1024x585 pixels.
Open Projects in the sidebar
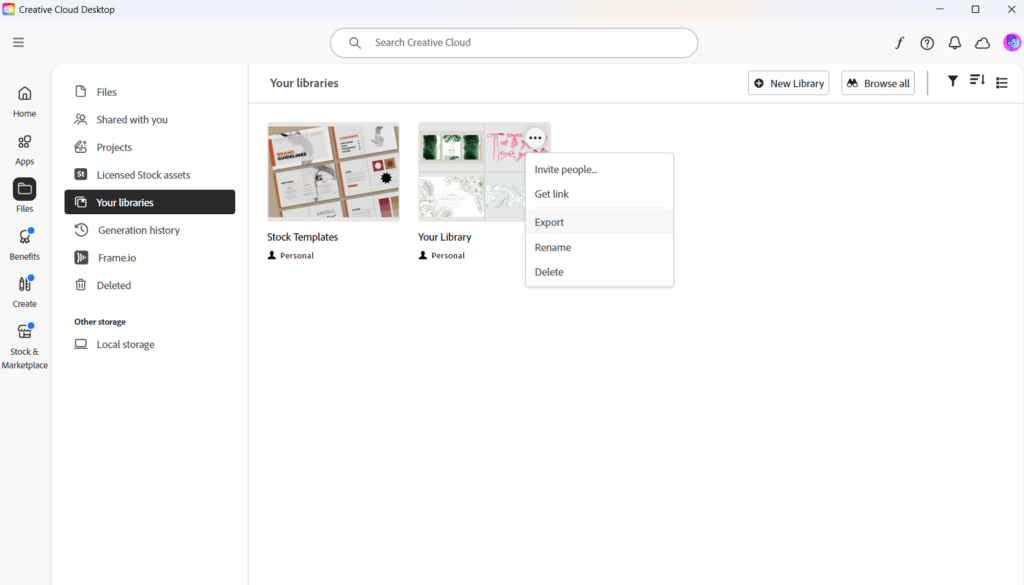(x=150, y=147)
